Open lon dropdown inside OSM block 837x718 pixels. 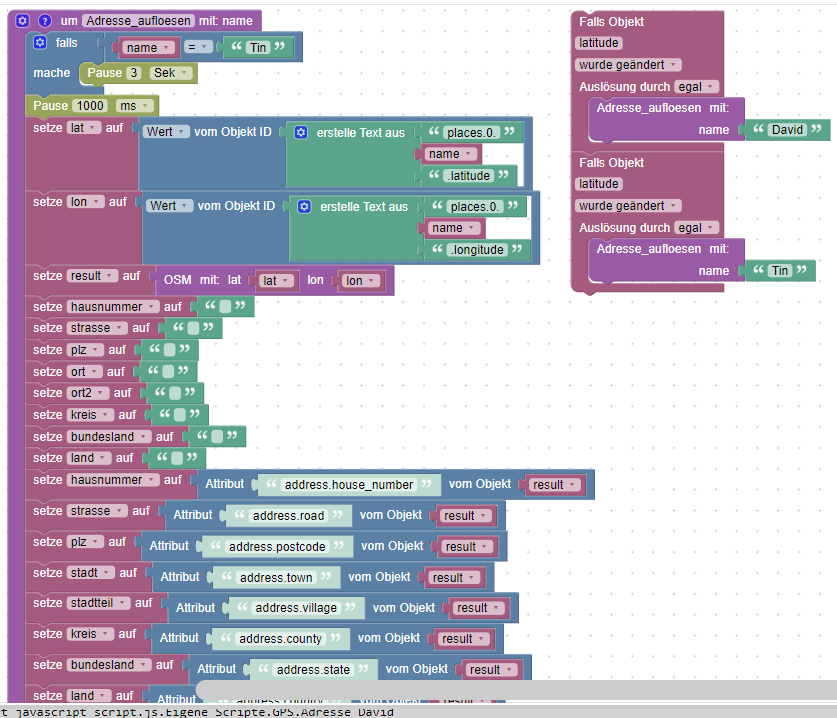point(361,281)
